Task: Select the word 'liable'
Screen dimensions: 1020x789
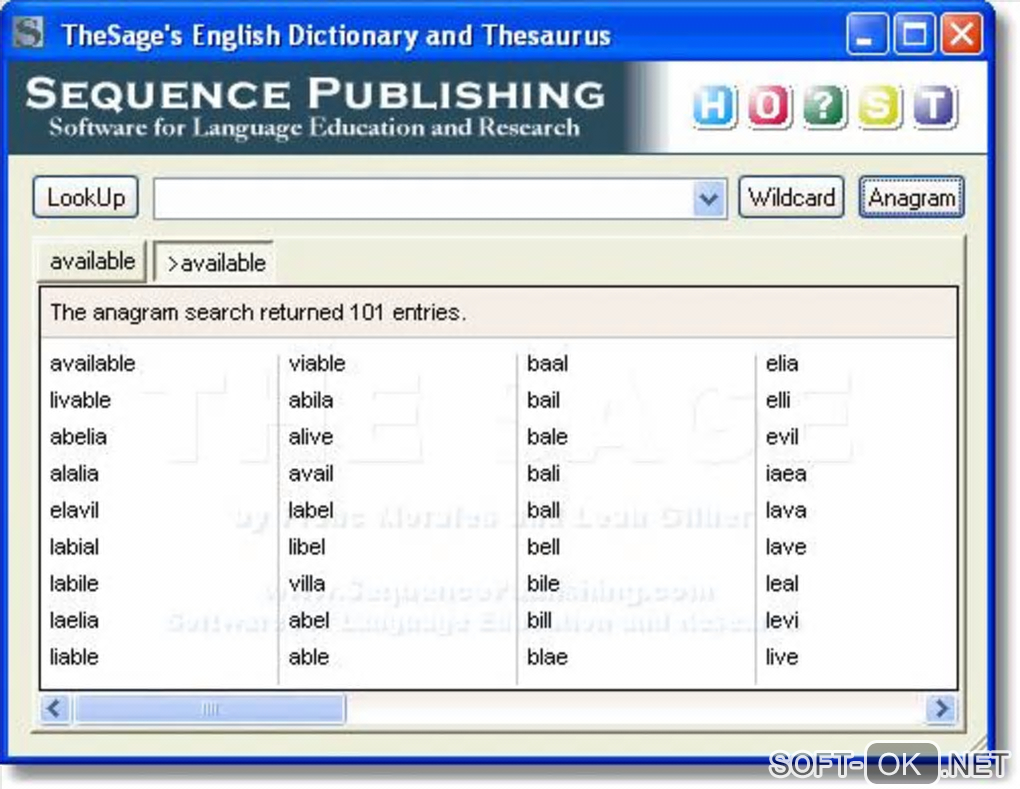Action: [x=74, y=657]
